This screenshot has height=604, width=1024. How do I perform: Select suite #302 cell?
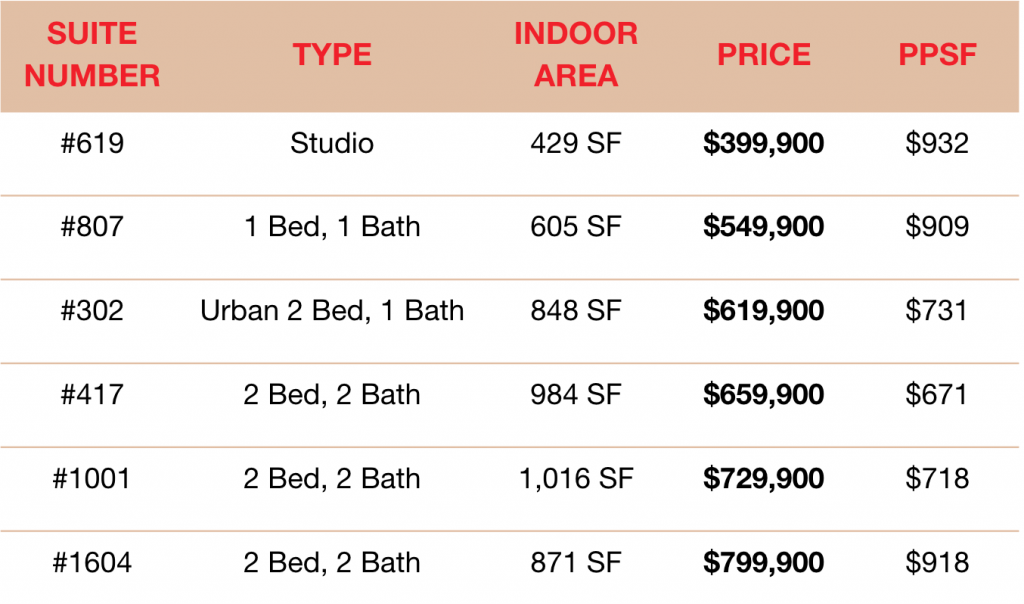(92, 311)
